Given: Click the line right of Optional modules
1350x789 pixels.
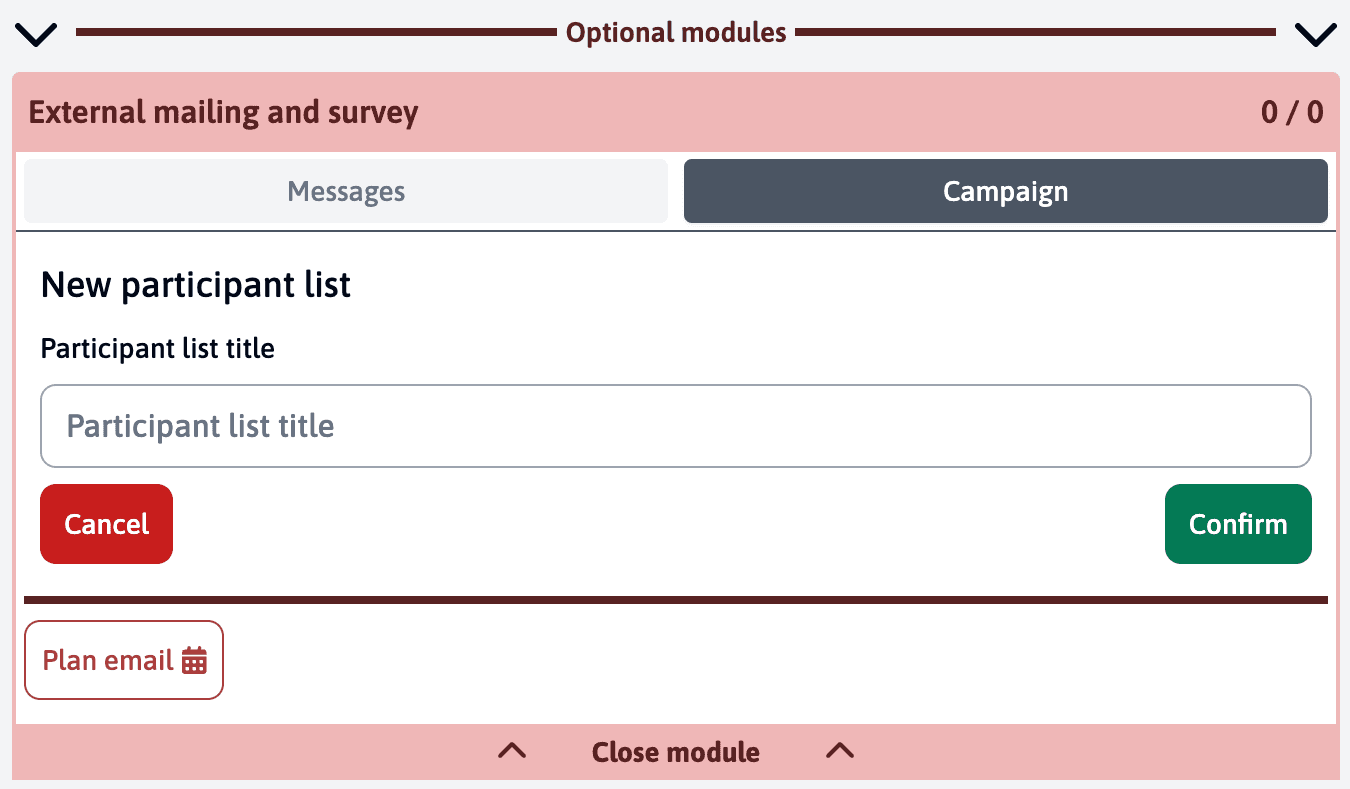Looking at the screenshot, I should (1035, 33).
